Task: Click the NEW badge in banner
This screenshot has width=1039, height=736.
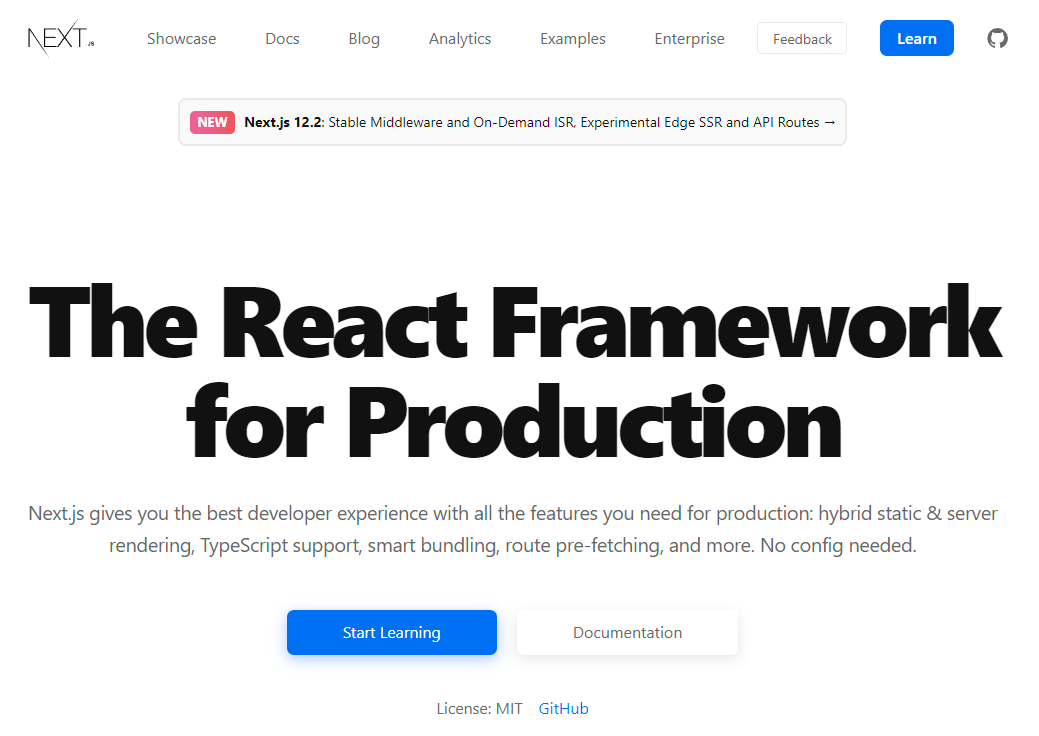Action: 212,122
